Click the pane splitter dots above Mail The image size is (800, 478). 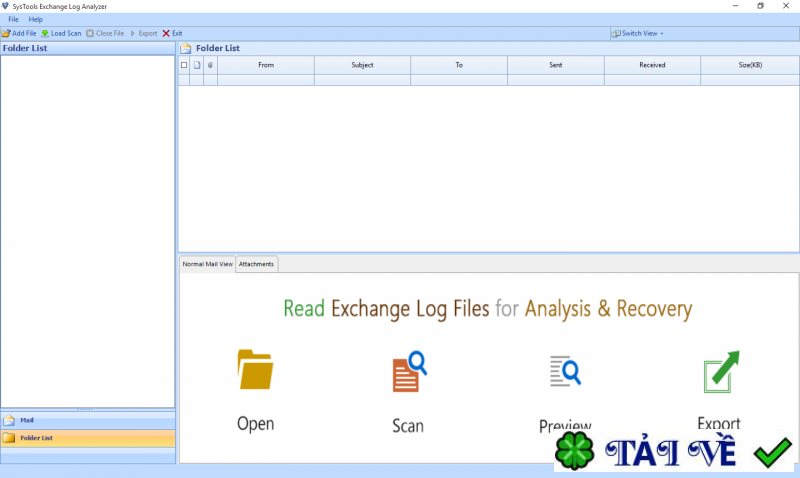pyautogui.click(x=85, y=409)
